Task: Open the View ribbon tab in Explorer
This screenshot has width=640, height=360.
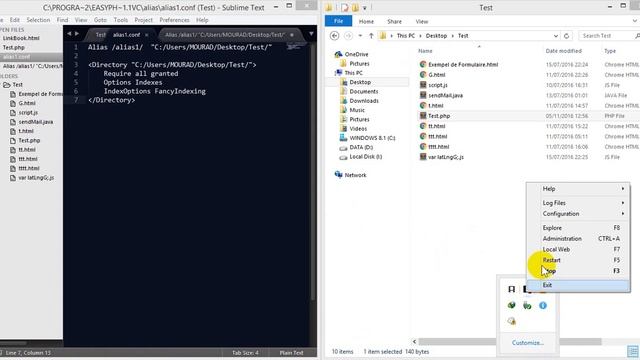Action: click(x=422, y=22)
